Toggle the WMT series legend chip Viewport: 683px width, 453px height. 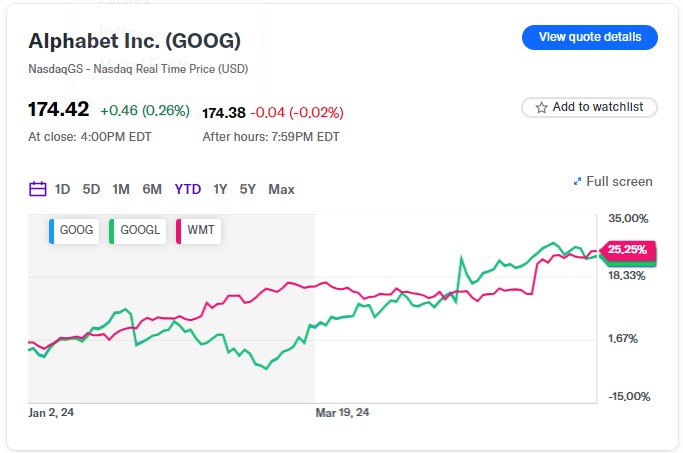(x=198, y=230)
